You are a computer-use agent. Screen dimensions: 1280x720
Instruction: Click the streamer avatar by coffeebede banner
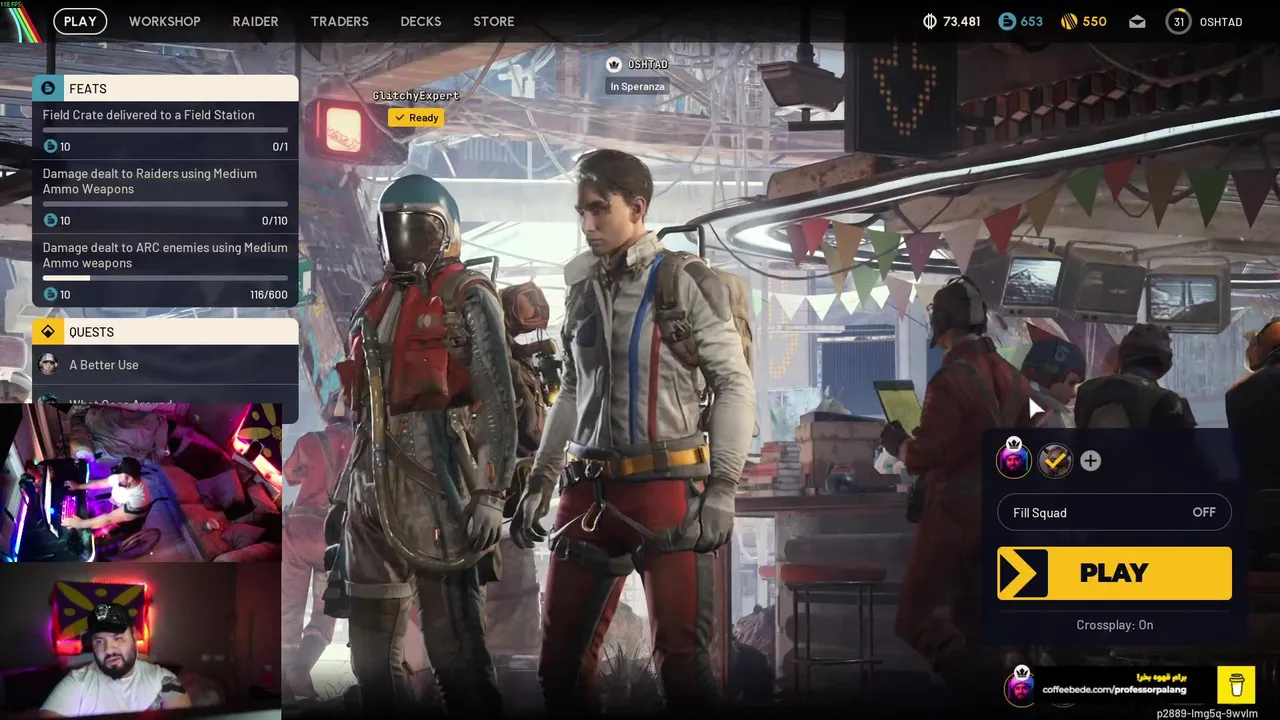tap(1021, 686)
